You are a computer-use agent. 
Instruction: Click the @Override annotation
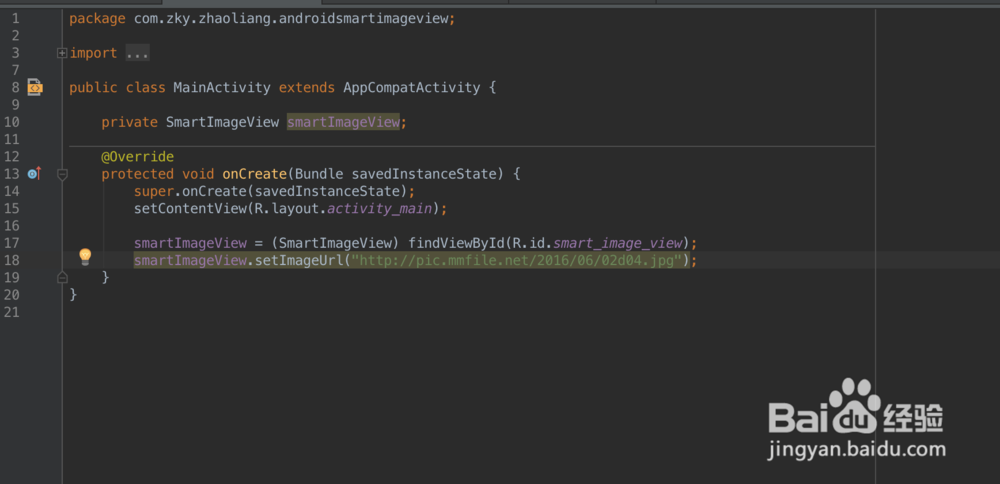(137, 157)
